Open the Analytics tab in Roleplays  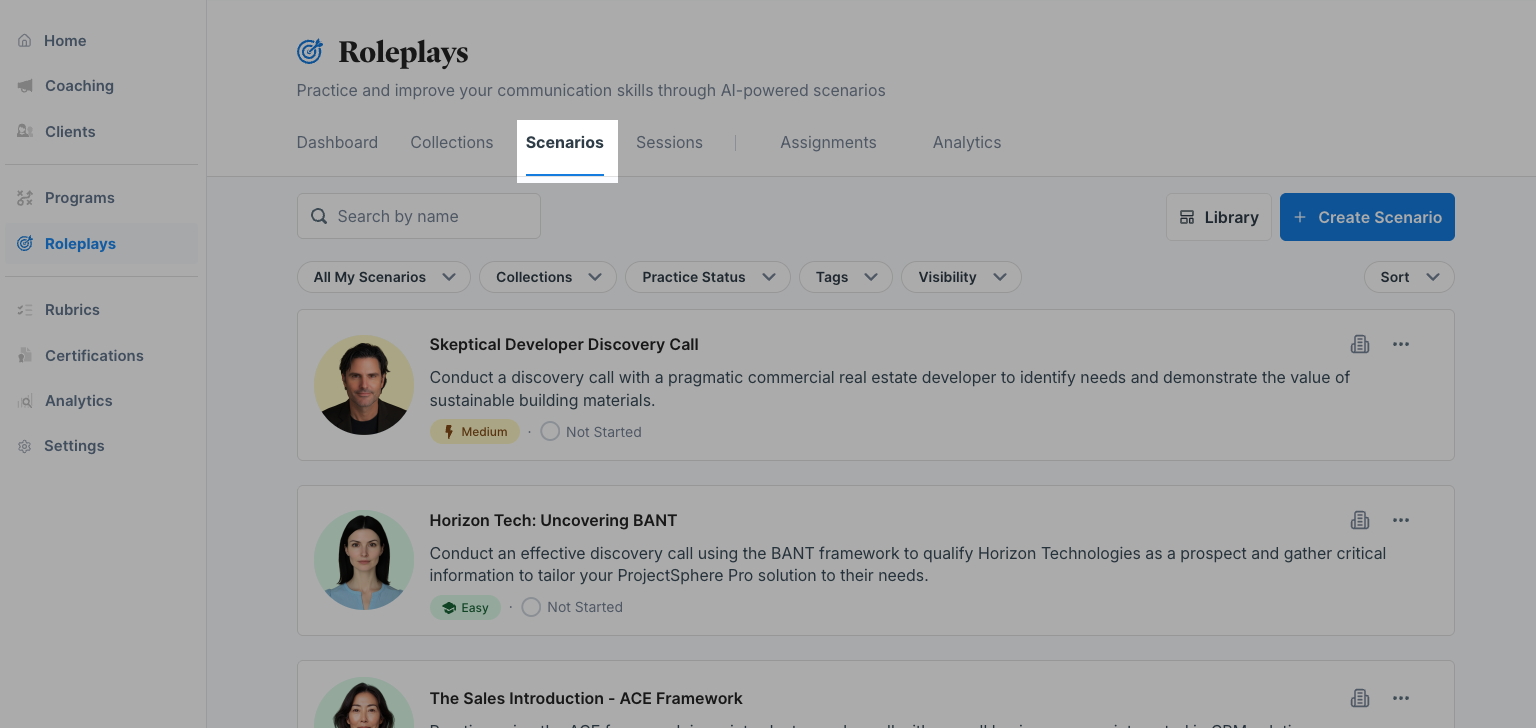pos(967,142)
